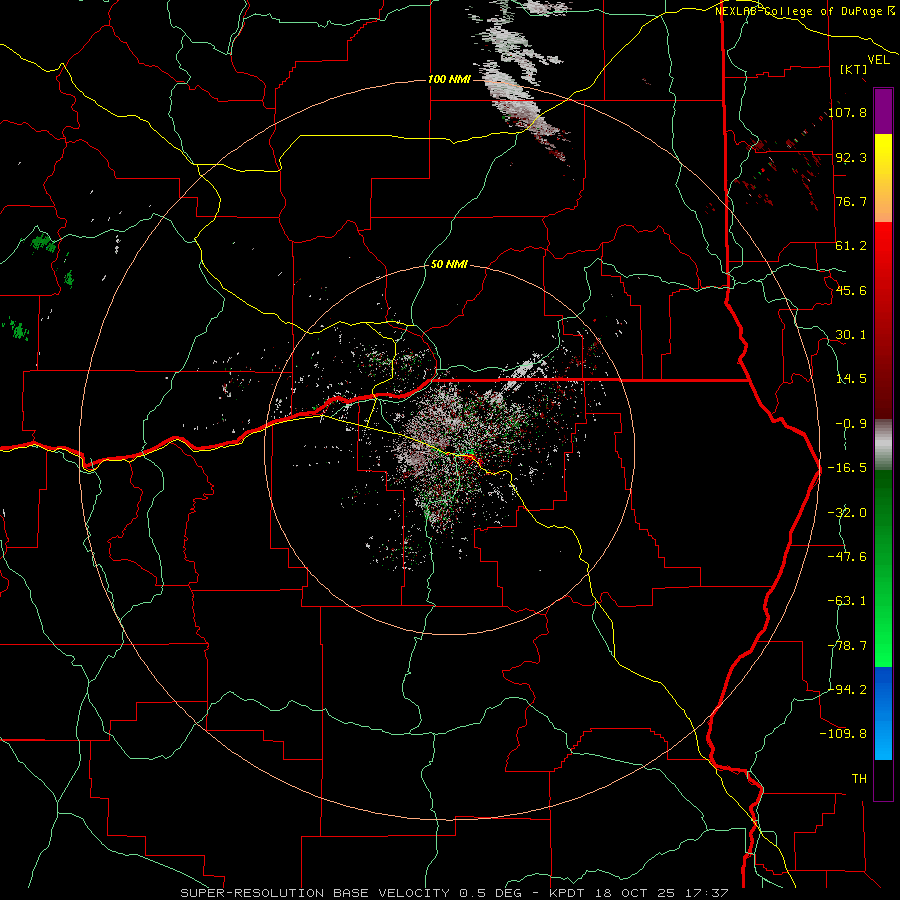
Task: Click the -94.2 velocity scale value
Action: [x=847, y=689]
